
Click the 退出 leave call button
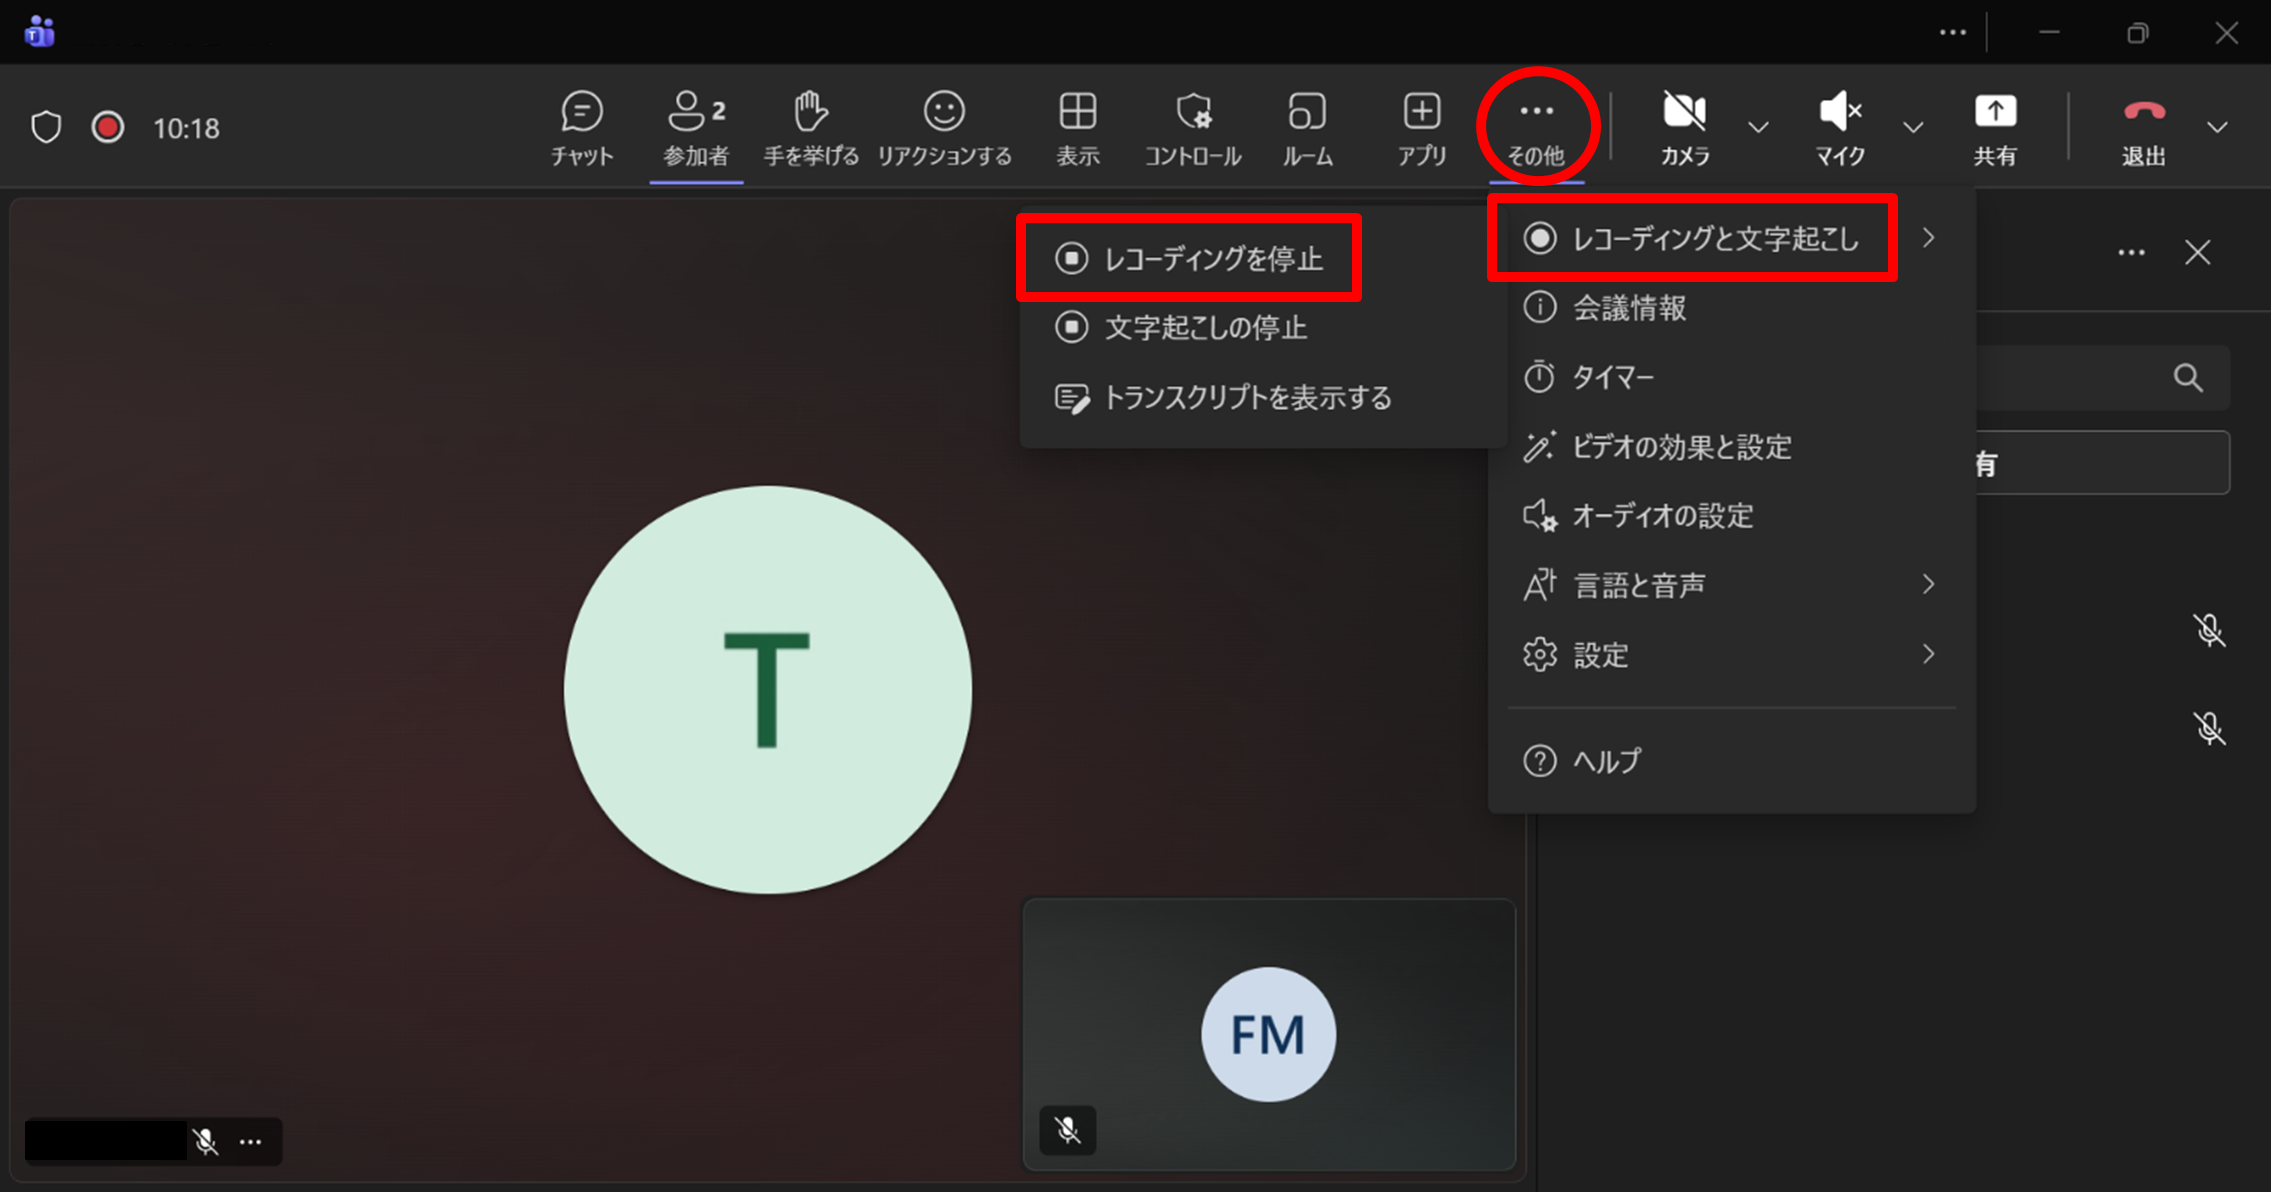click(x=2143, y=127)
